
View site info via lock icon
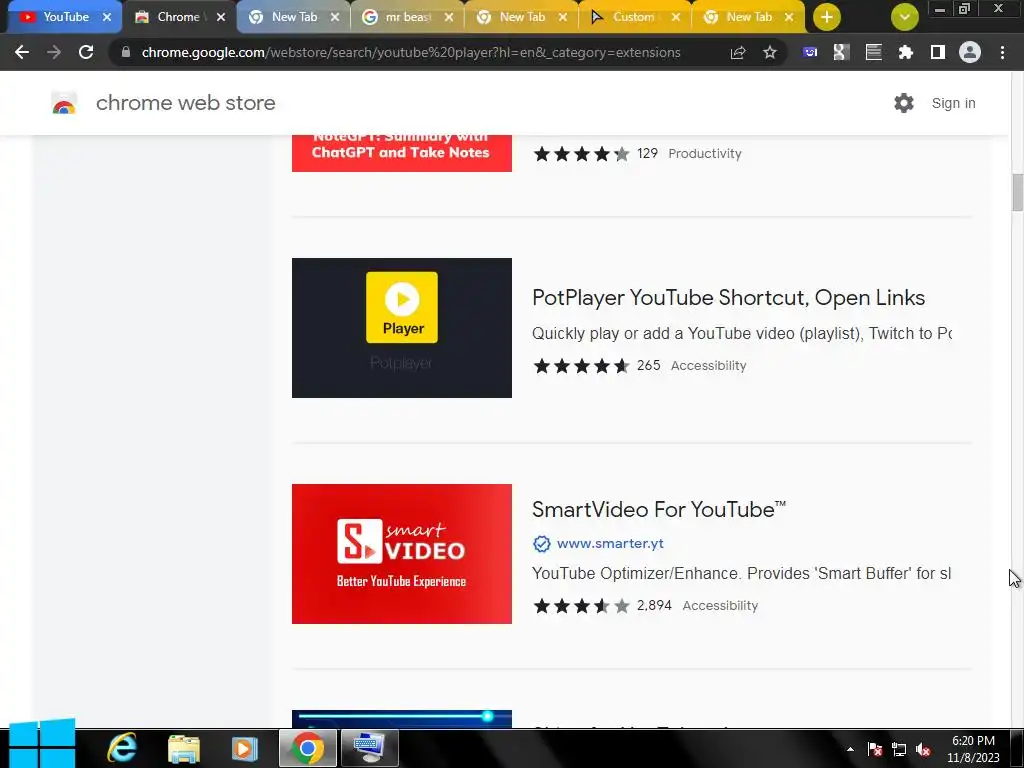point(125,52)
